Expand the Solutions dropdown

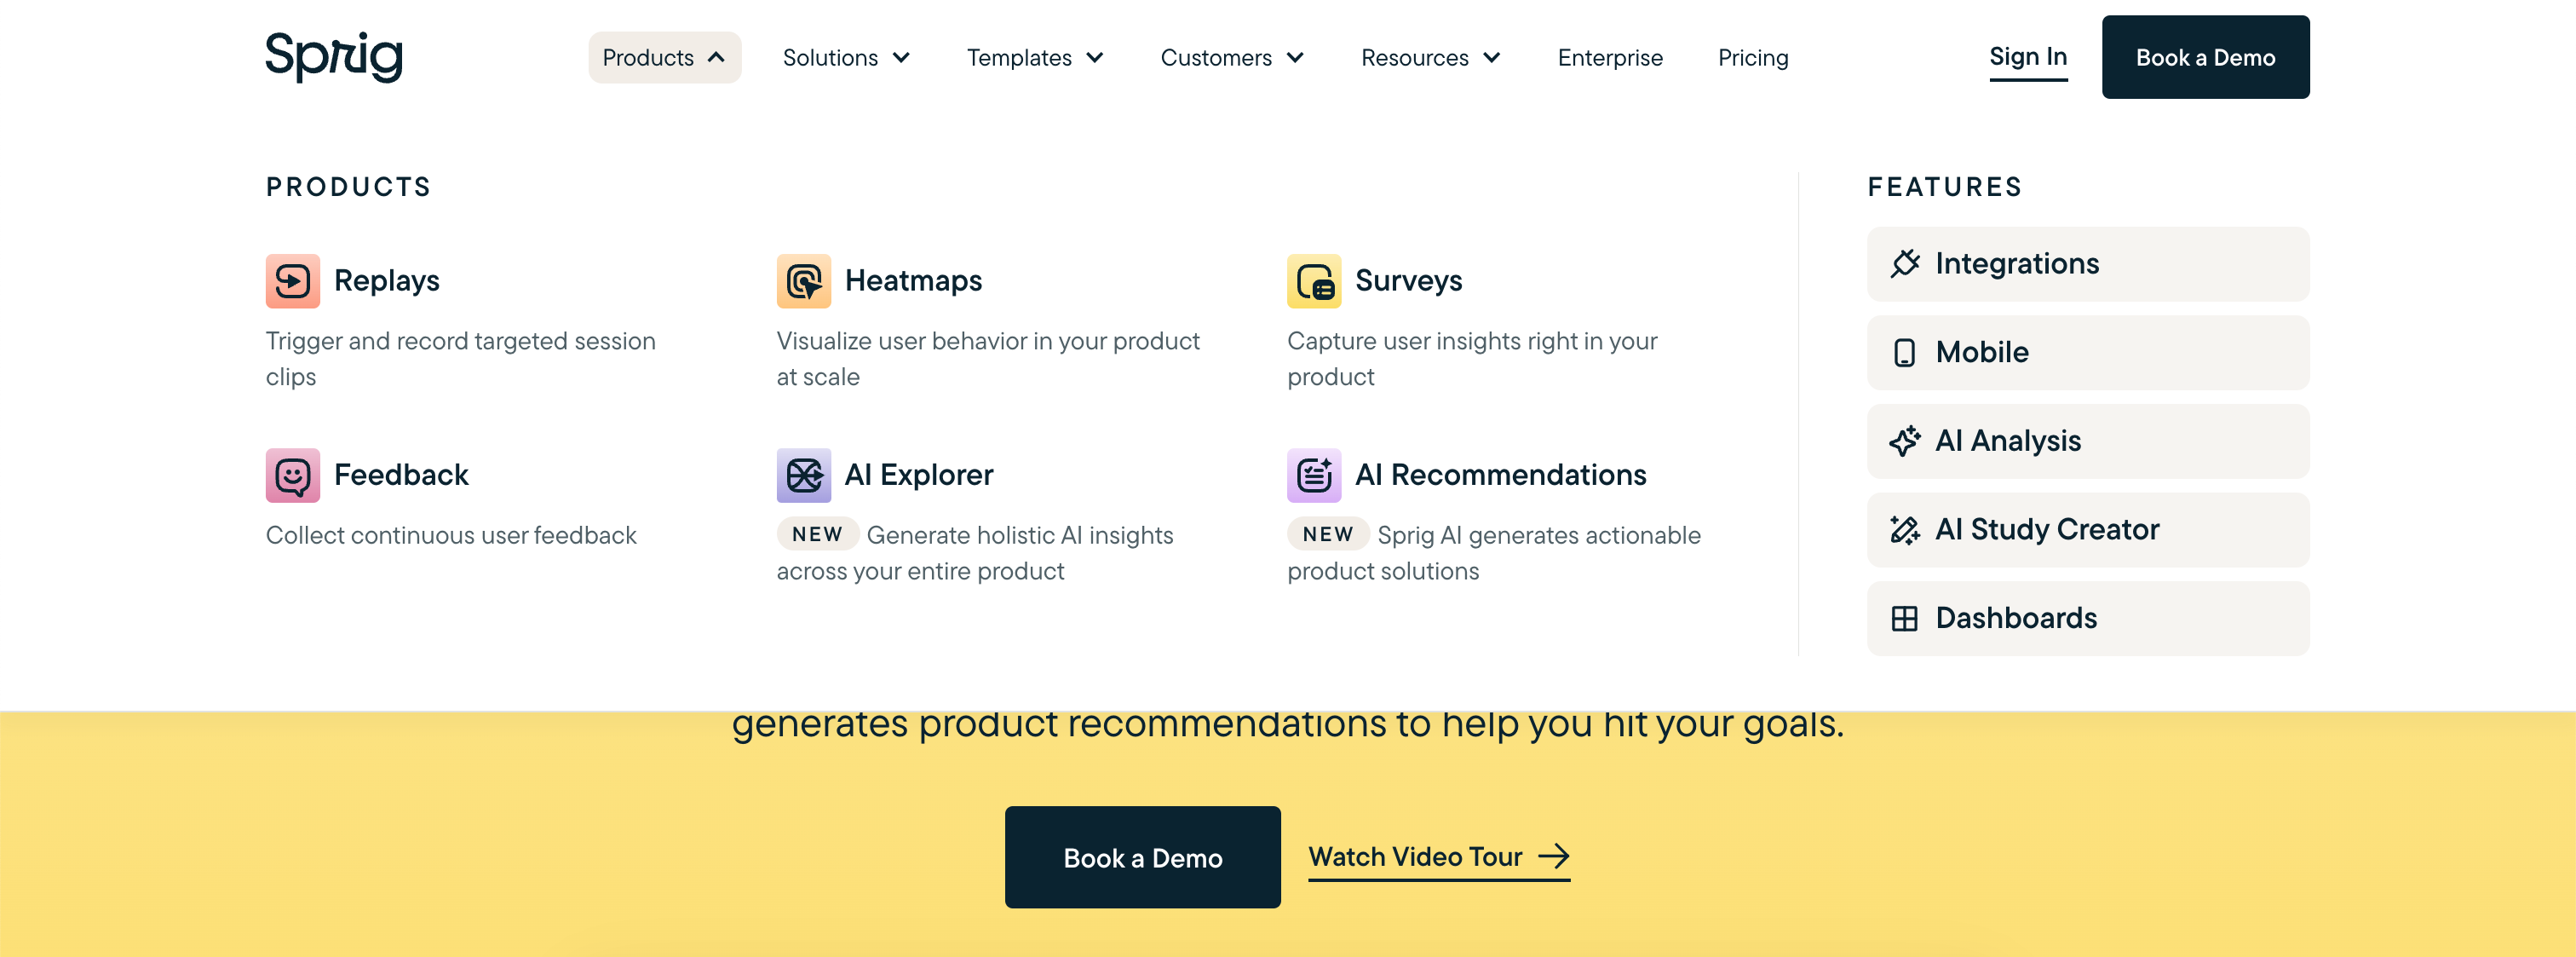click(846, 58)
